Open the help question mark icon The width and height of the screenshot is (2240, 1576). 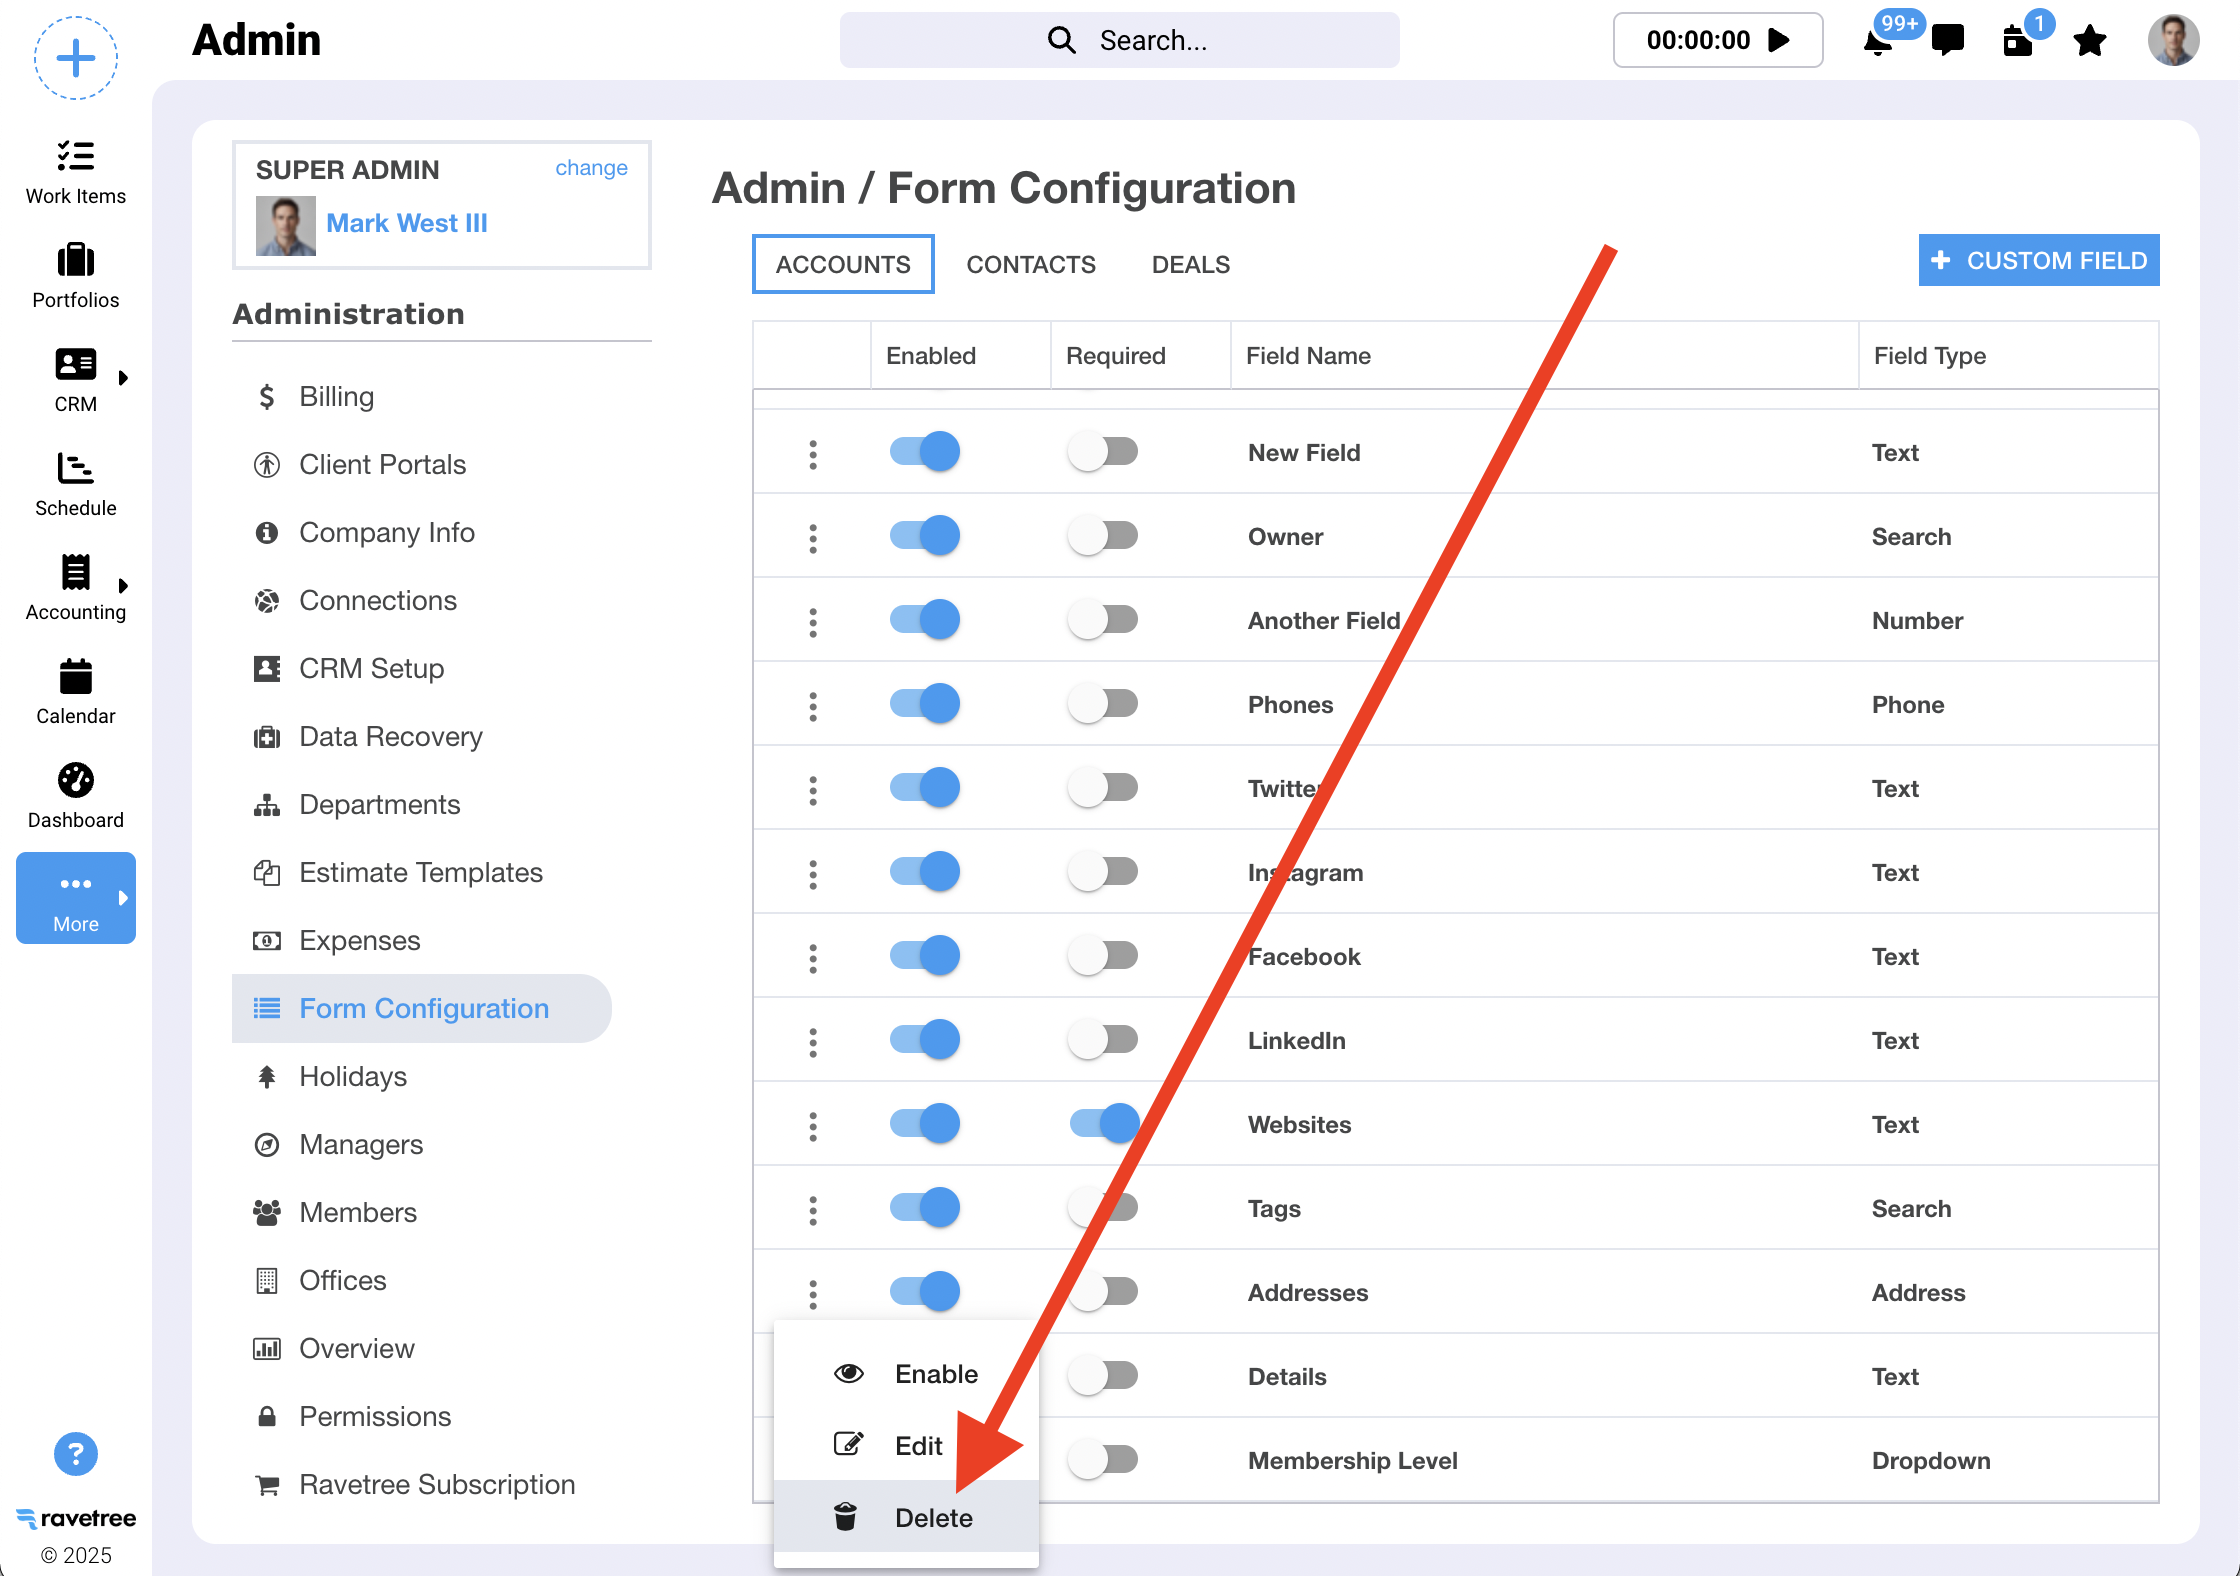[76, 1453]
